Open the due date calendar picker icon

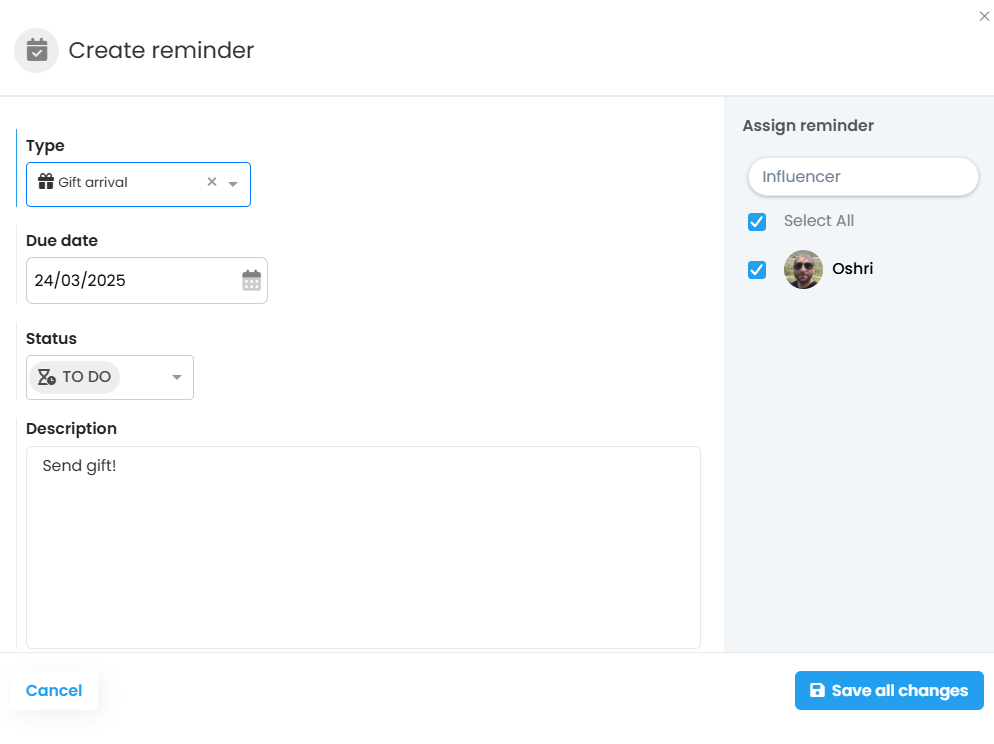point(252,280)
